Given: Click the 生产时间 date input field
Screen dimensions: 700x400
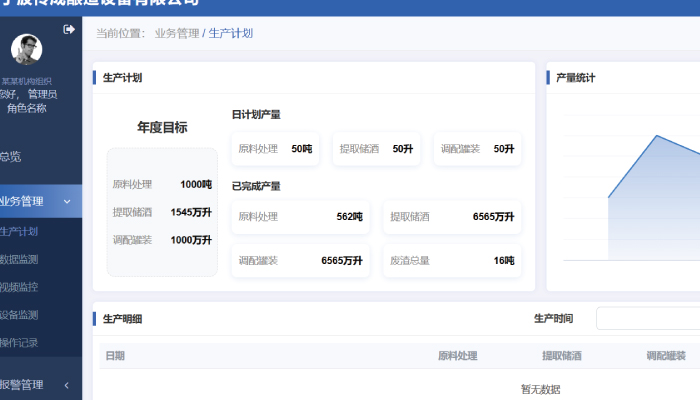Looking at the screenshot, I should [x=648, y=318].
